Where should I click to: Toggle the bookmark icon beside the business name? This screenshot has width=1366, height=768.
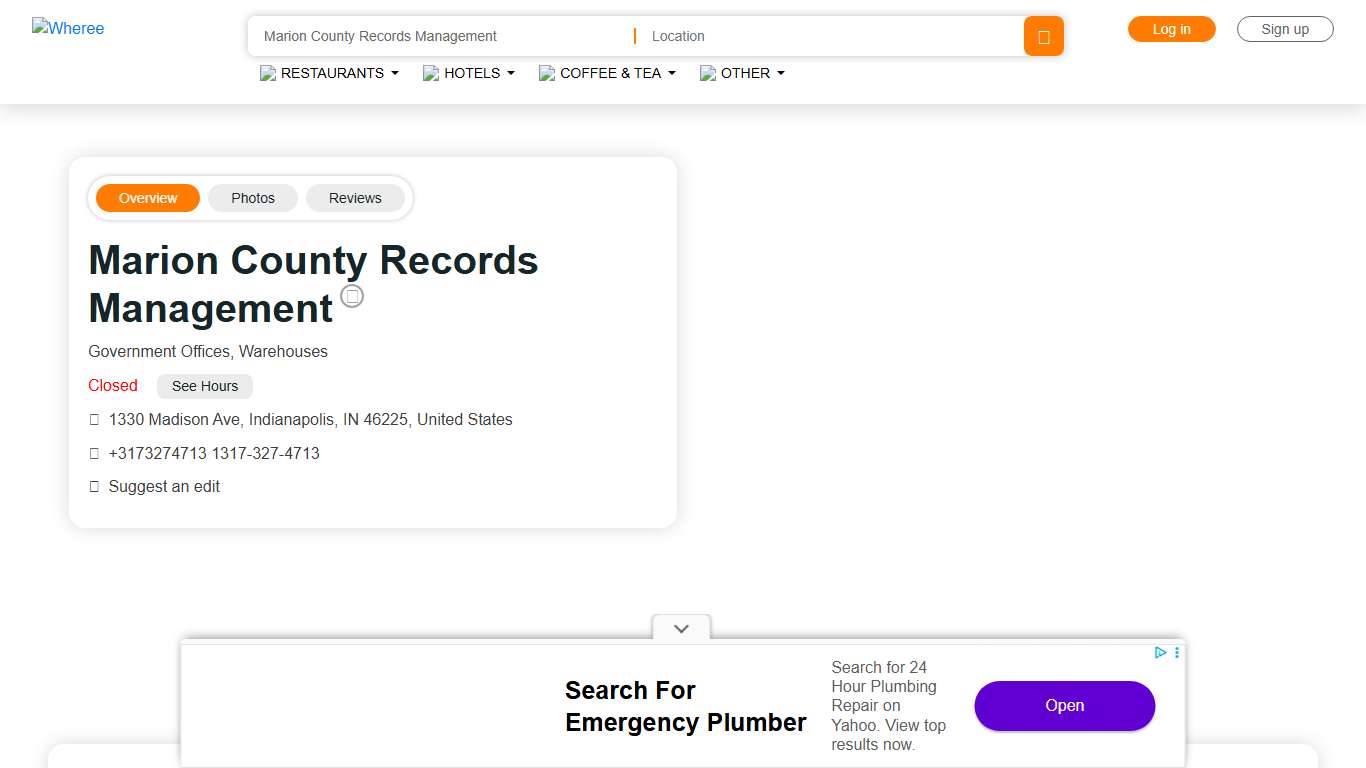(x=352, y=296)
